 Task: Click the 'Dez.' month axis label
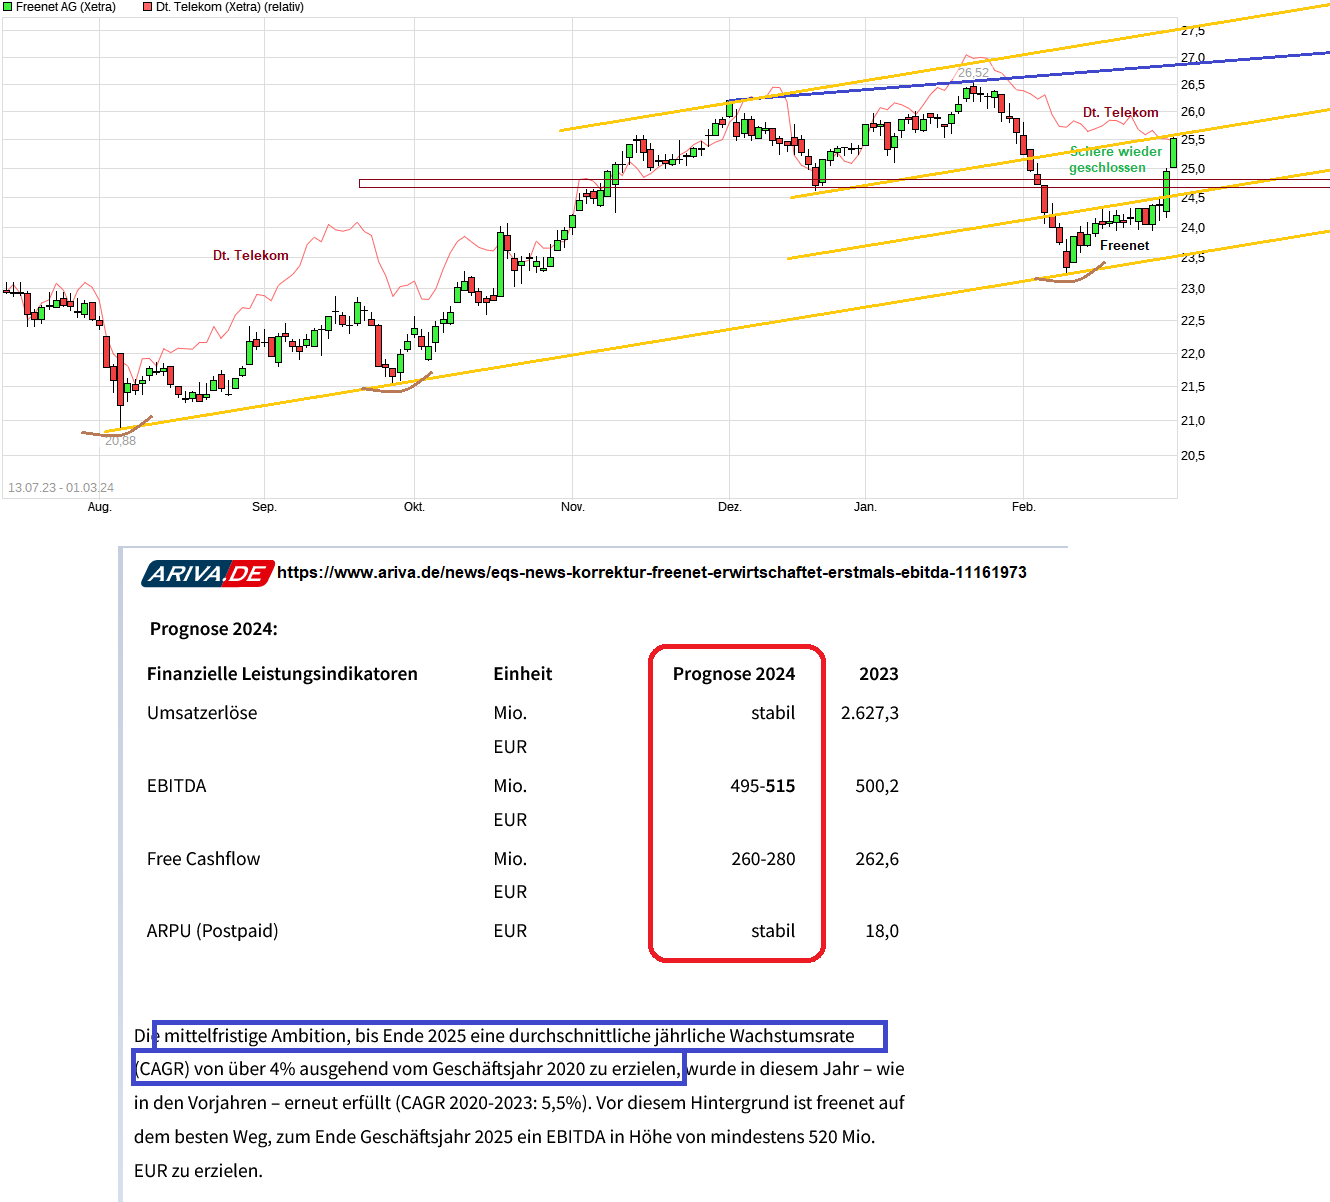(730, 507)
